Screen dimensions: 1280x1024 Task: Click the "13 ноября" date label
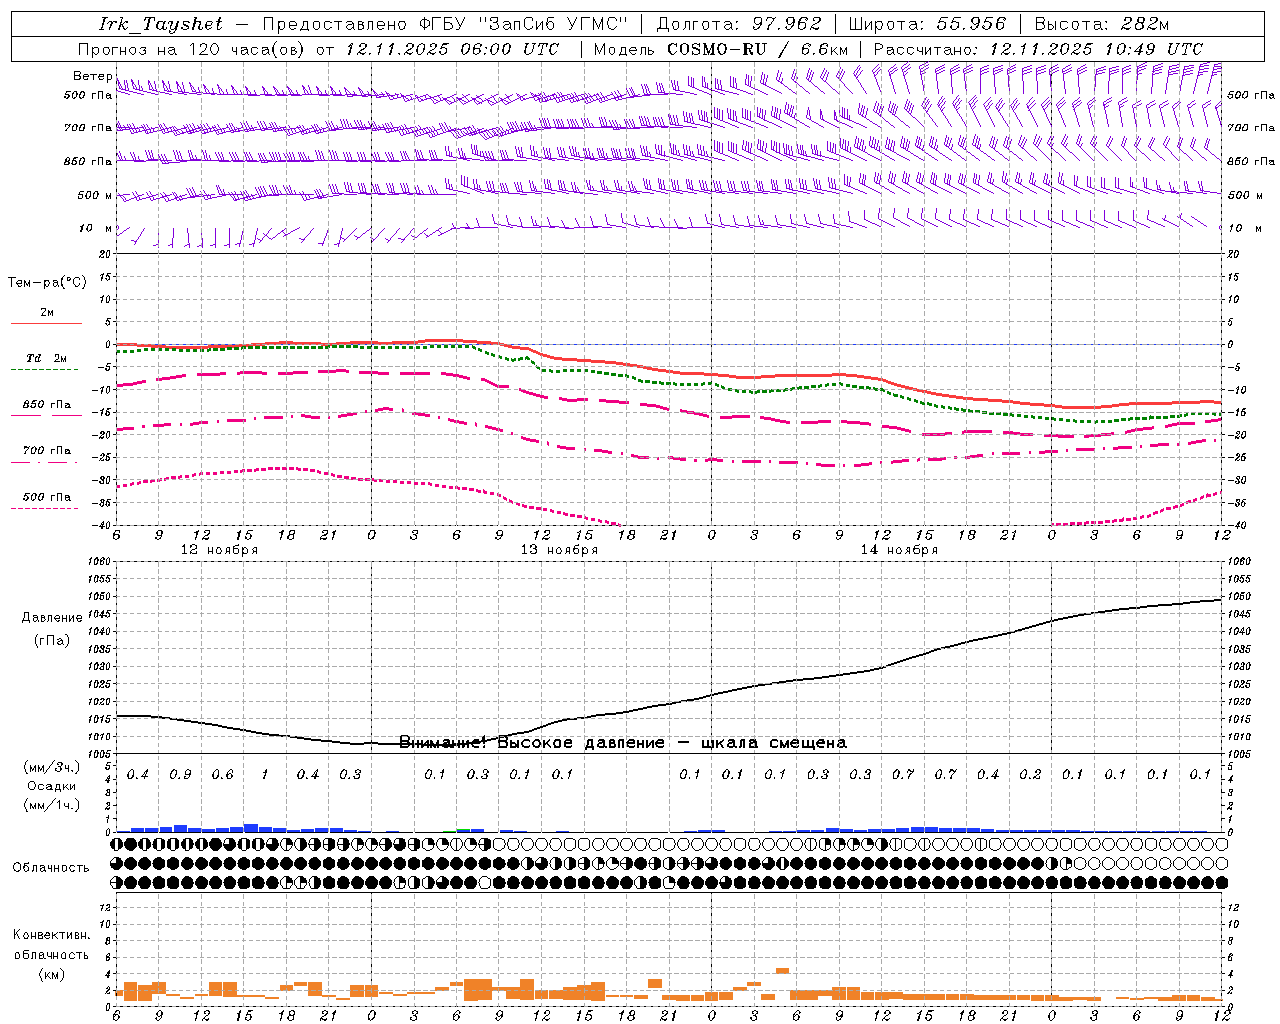[559, 550]
